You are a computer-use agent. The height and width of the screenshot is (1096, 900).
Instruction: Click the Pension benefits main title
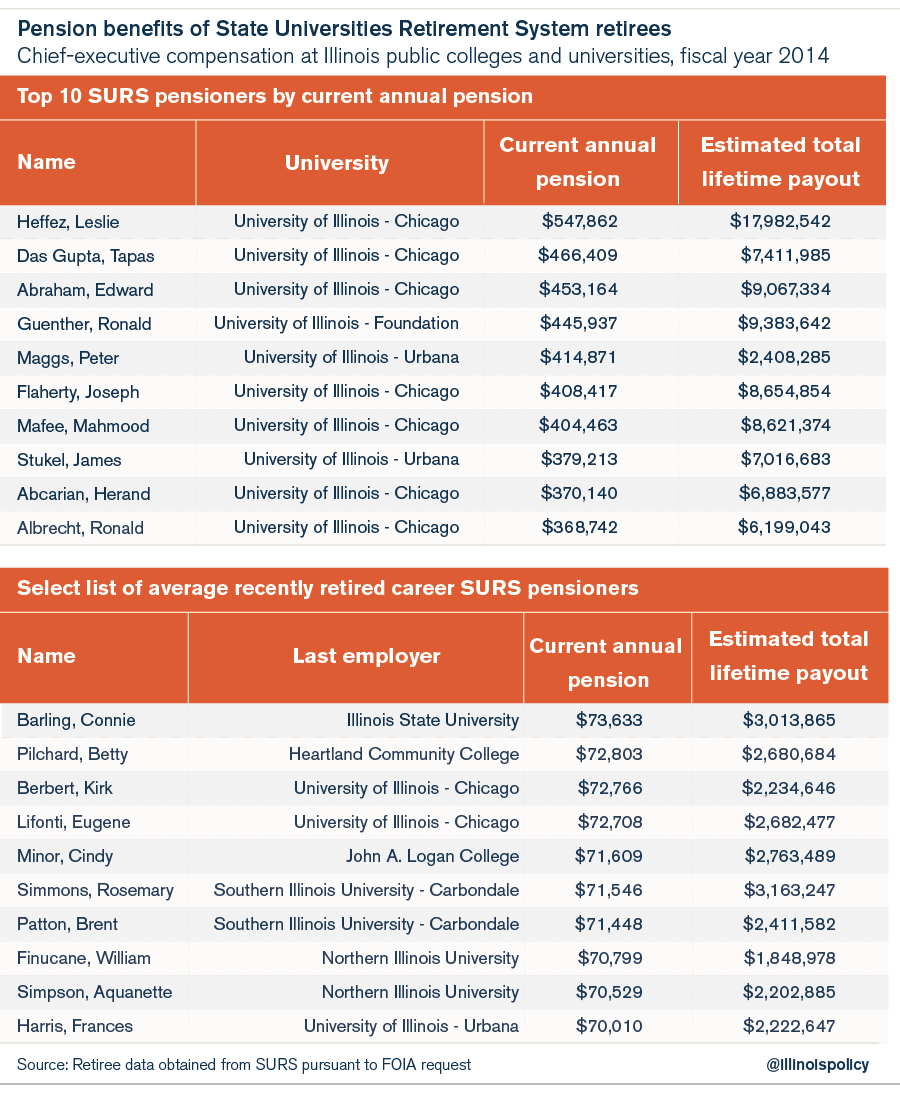[344, 29]
